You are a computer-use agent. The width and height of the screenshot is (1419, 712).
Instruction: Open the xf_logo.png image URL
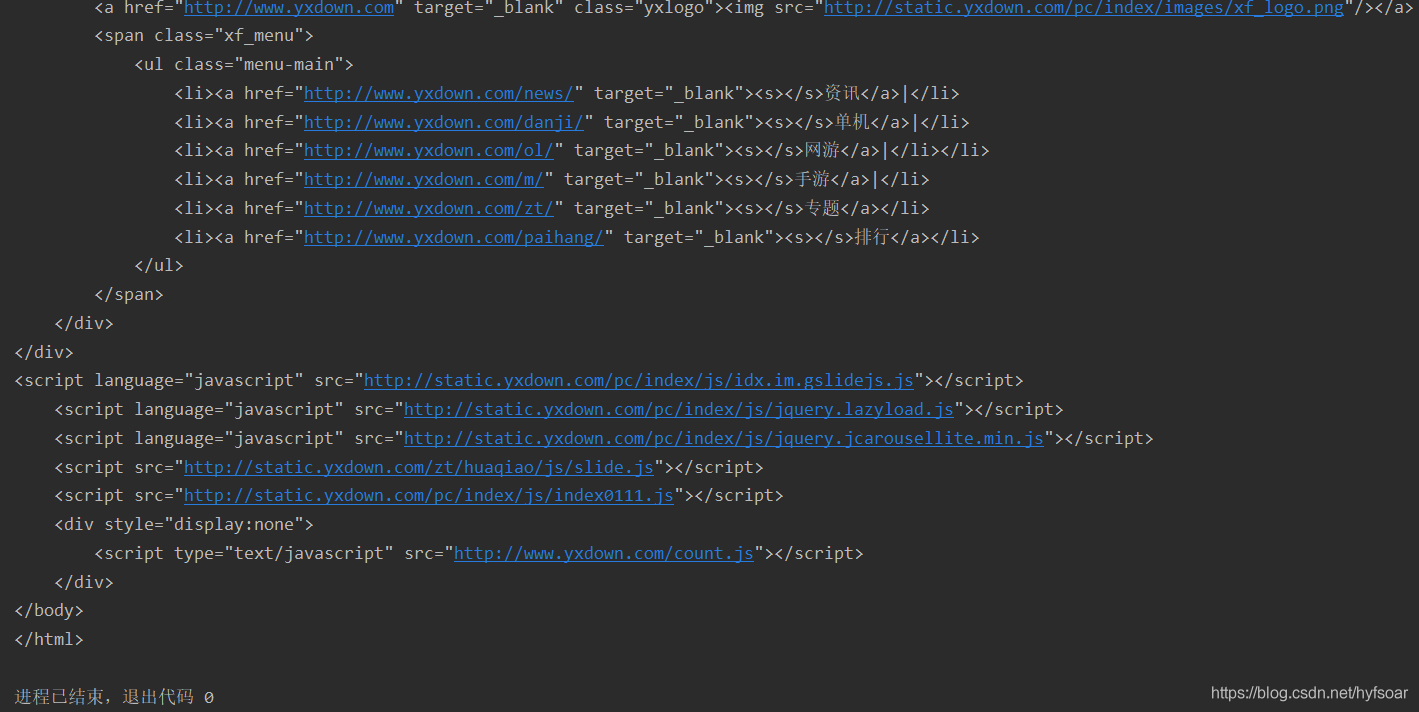coord(1084,8)
